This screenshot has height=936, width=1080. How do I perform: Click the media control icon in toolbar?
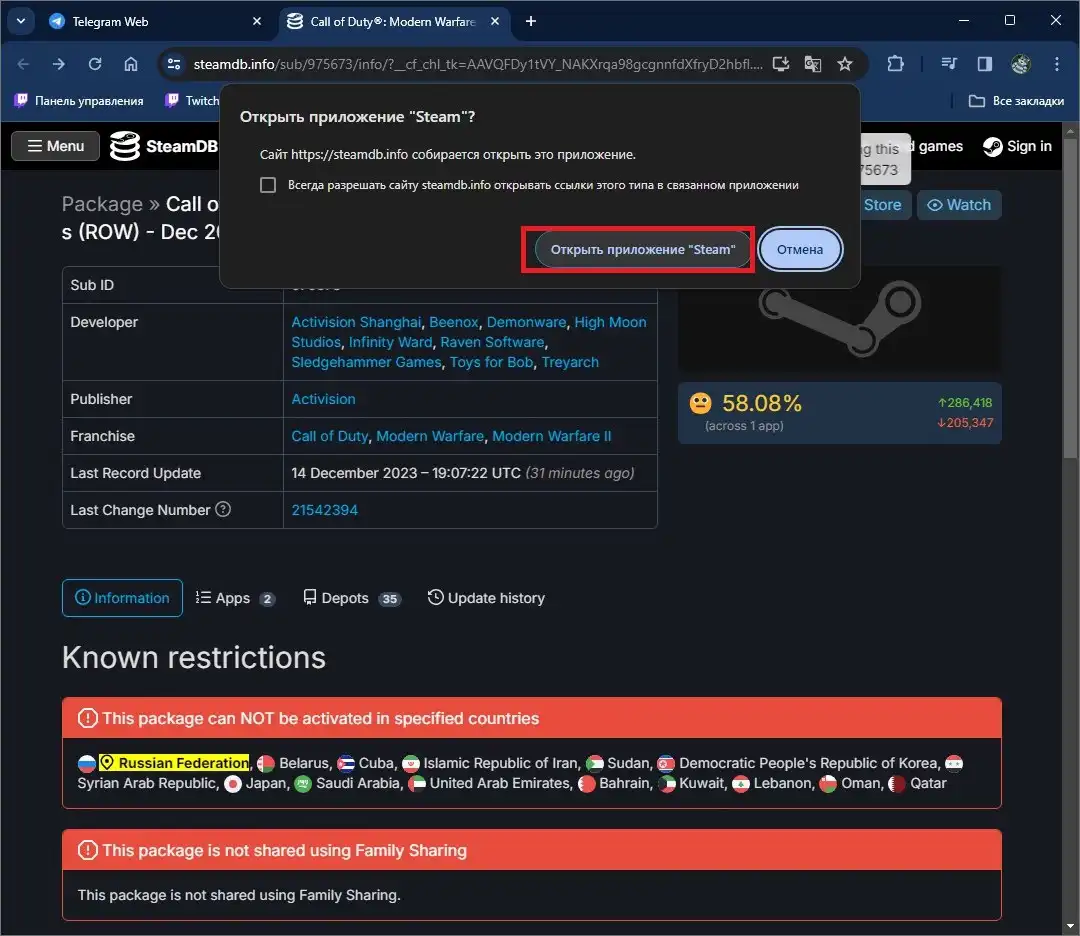[x=950, y=64]
